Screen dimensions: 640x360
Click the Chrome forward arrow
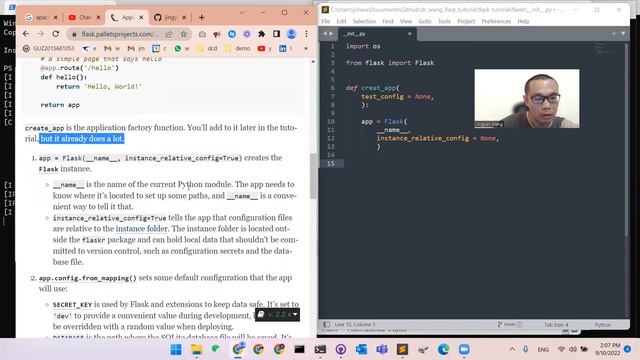pyautogui.click(x=40, y=34)
